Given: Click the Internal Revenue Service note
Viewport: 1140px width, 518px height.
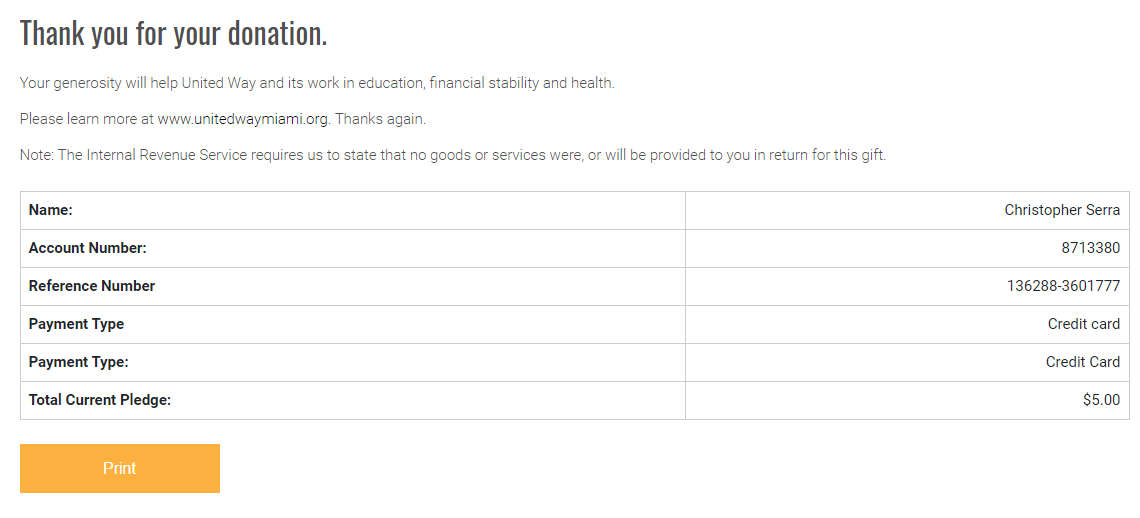Looking at the screenshot, I should click(x=452, y=155).
